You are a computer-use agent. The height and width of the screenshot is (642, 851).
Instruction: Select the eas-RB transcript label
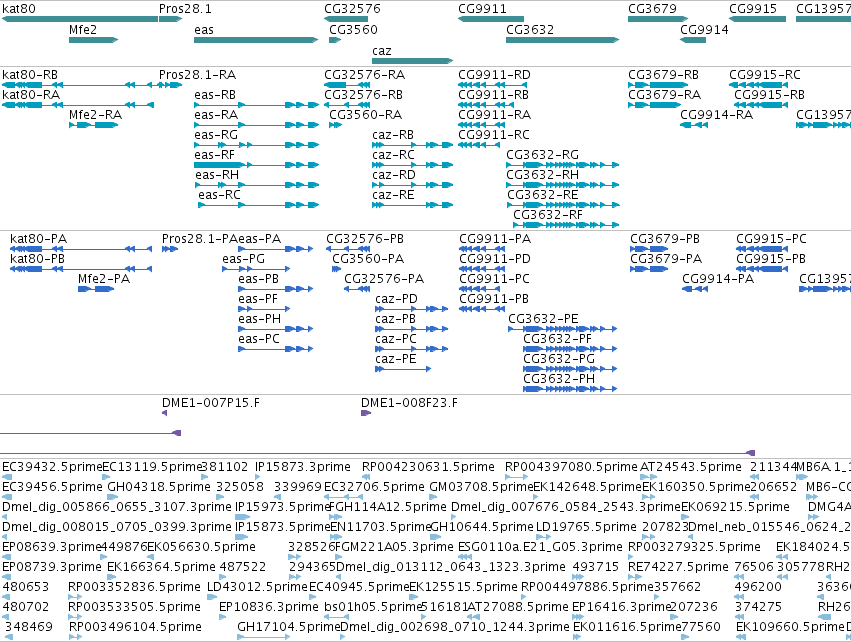click(x=215, y=95)
